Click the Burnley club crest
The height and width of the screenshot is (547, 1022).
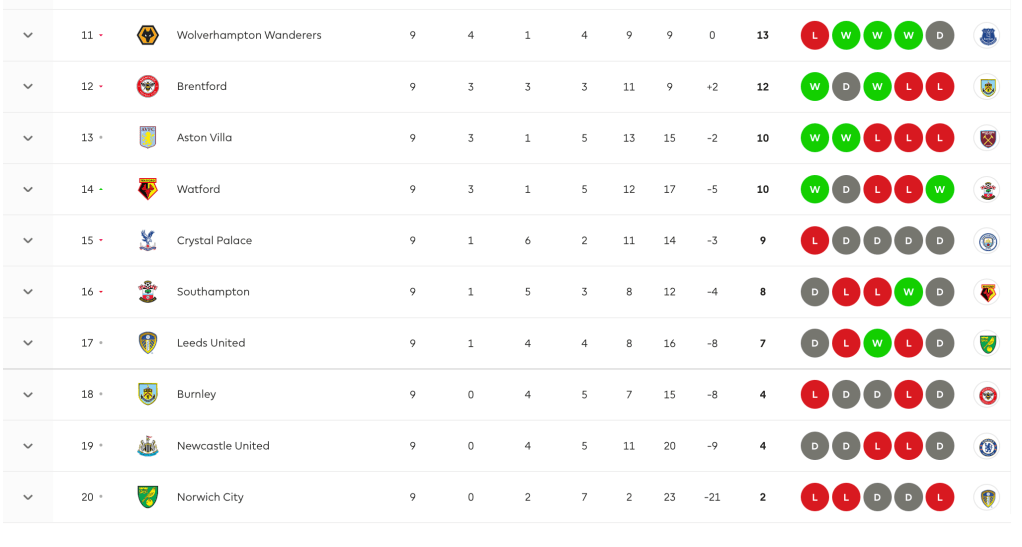click(148, 395)
